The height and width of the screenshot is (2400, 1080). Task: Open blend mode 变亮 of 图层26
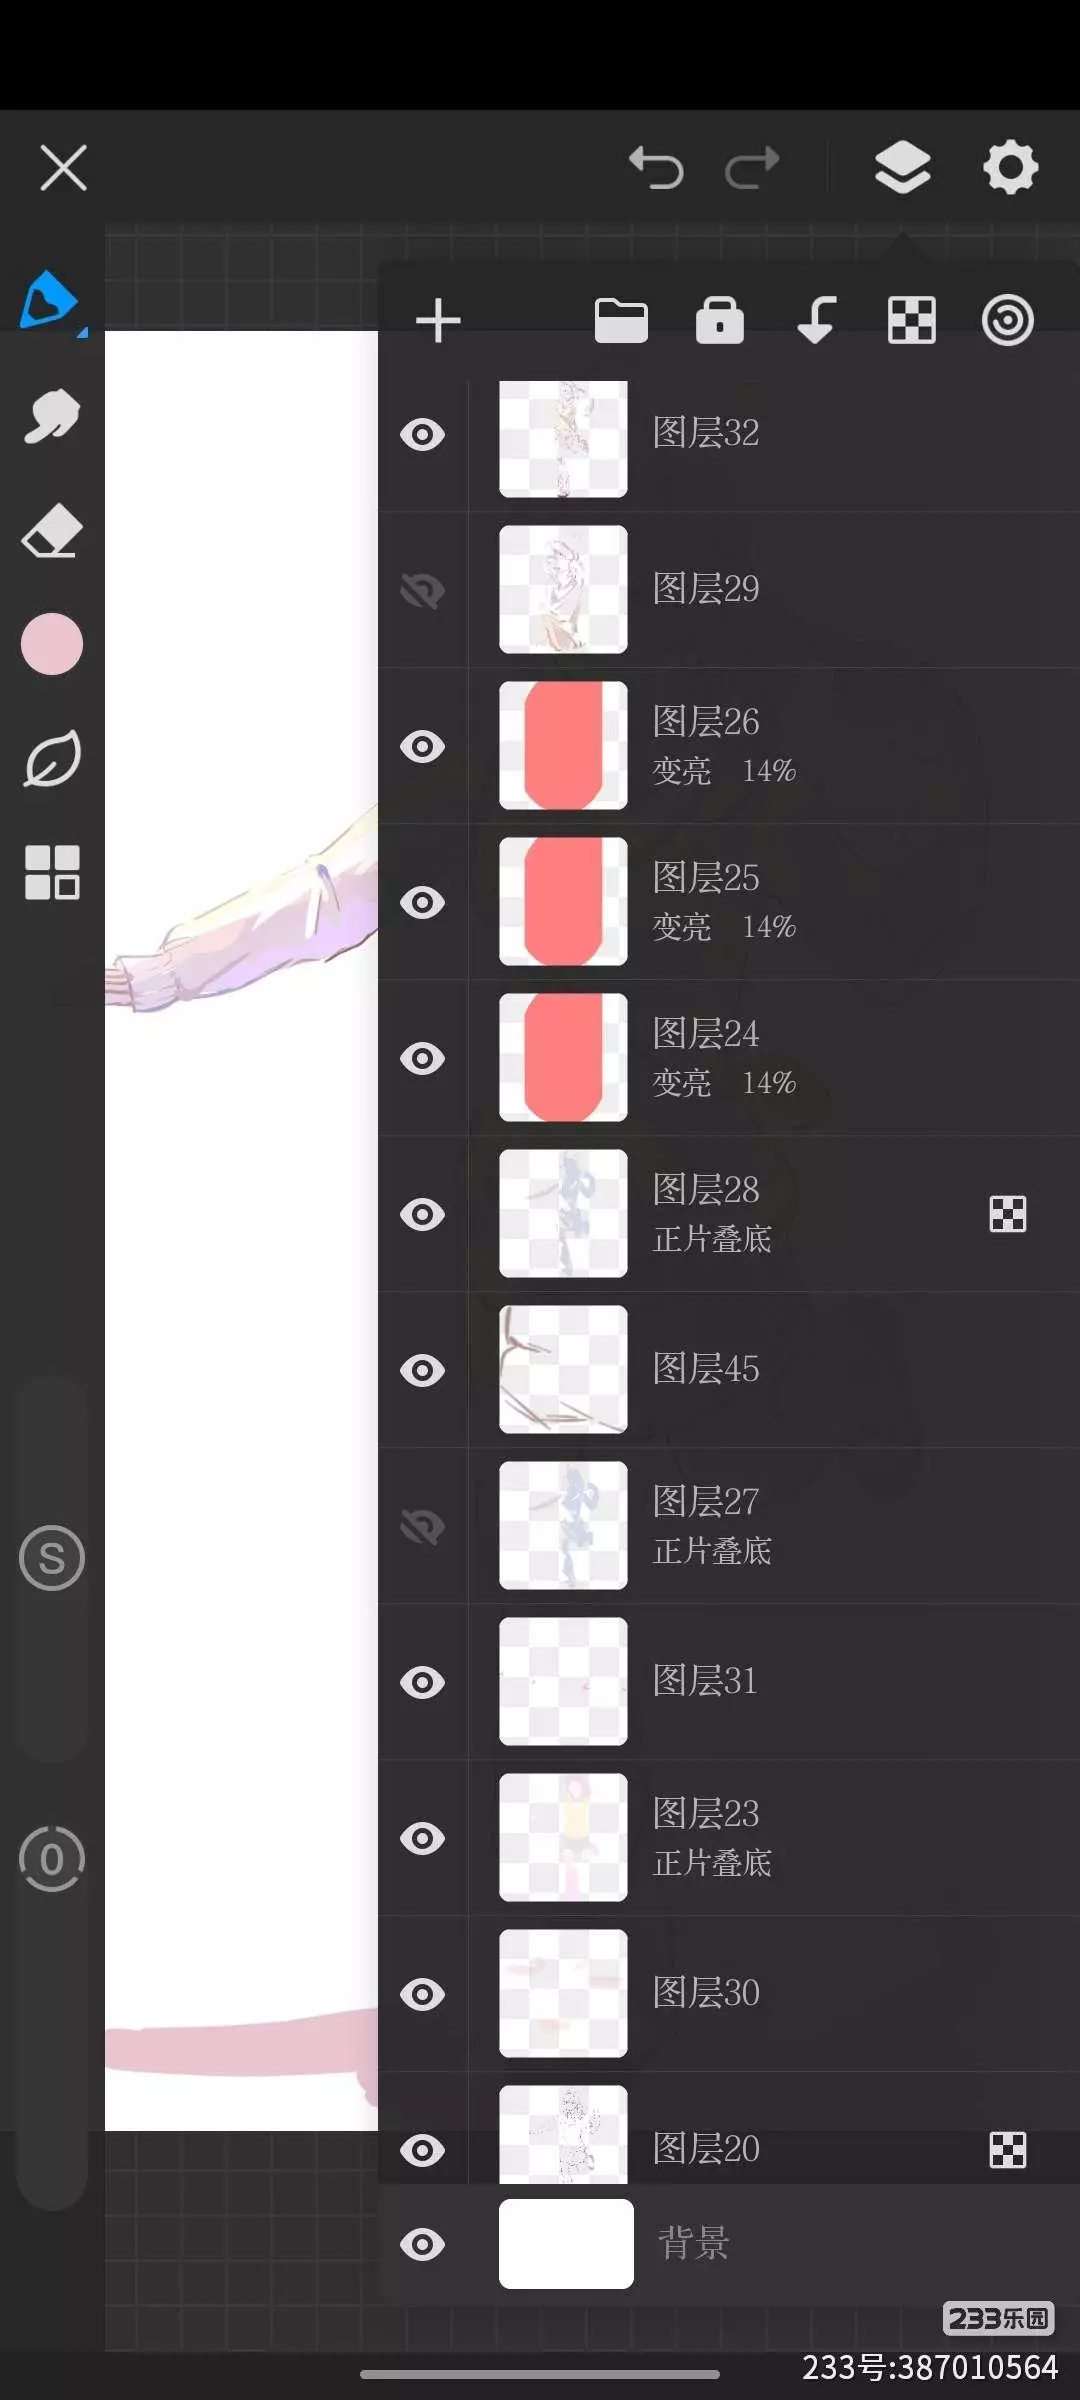coord(682,771)
